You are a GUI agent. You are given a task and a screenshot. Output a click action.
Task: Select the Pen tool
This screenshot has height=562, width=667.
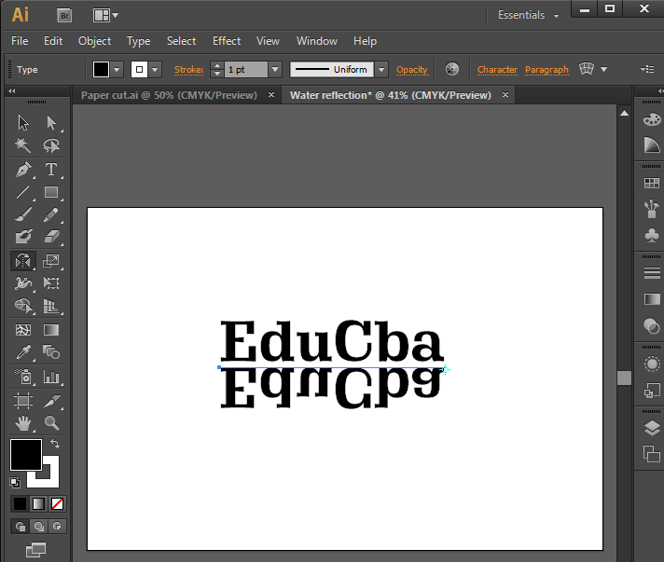coord(23,169)
